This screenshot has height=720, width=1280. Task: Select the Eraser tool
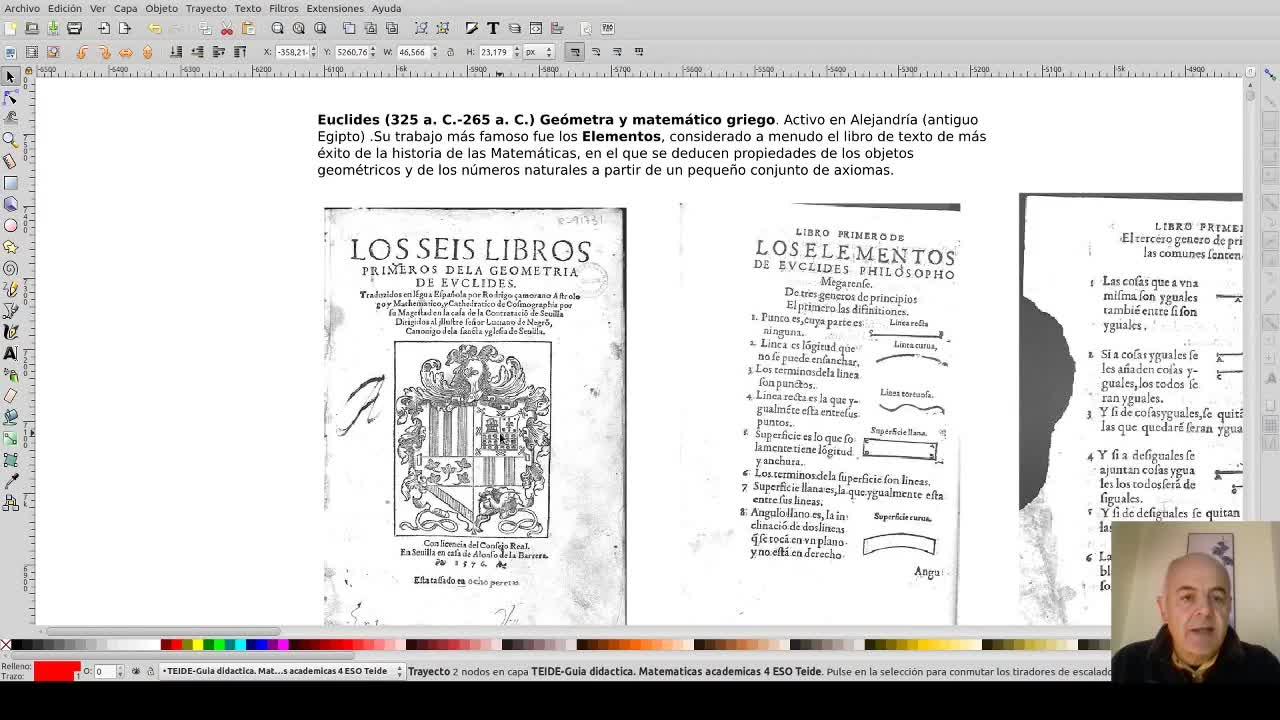pyautogui.click(x=11, y=397)
